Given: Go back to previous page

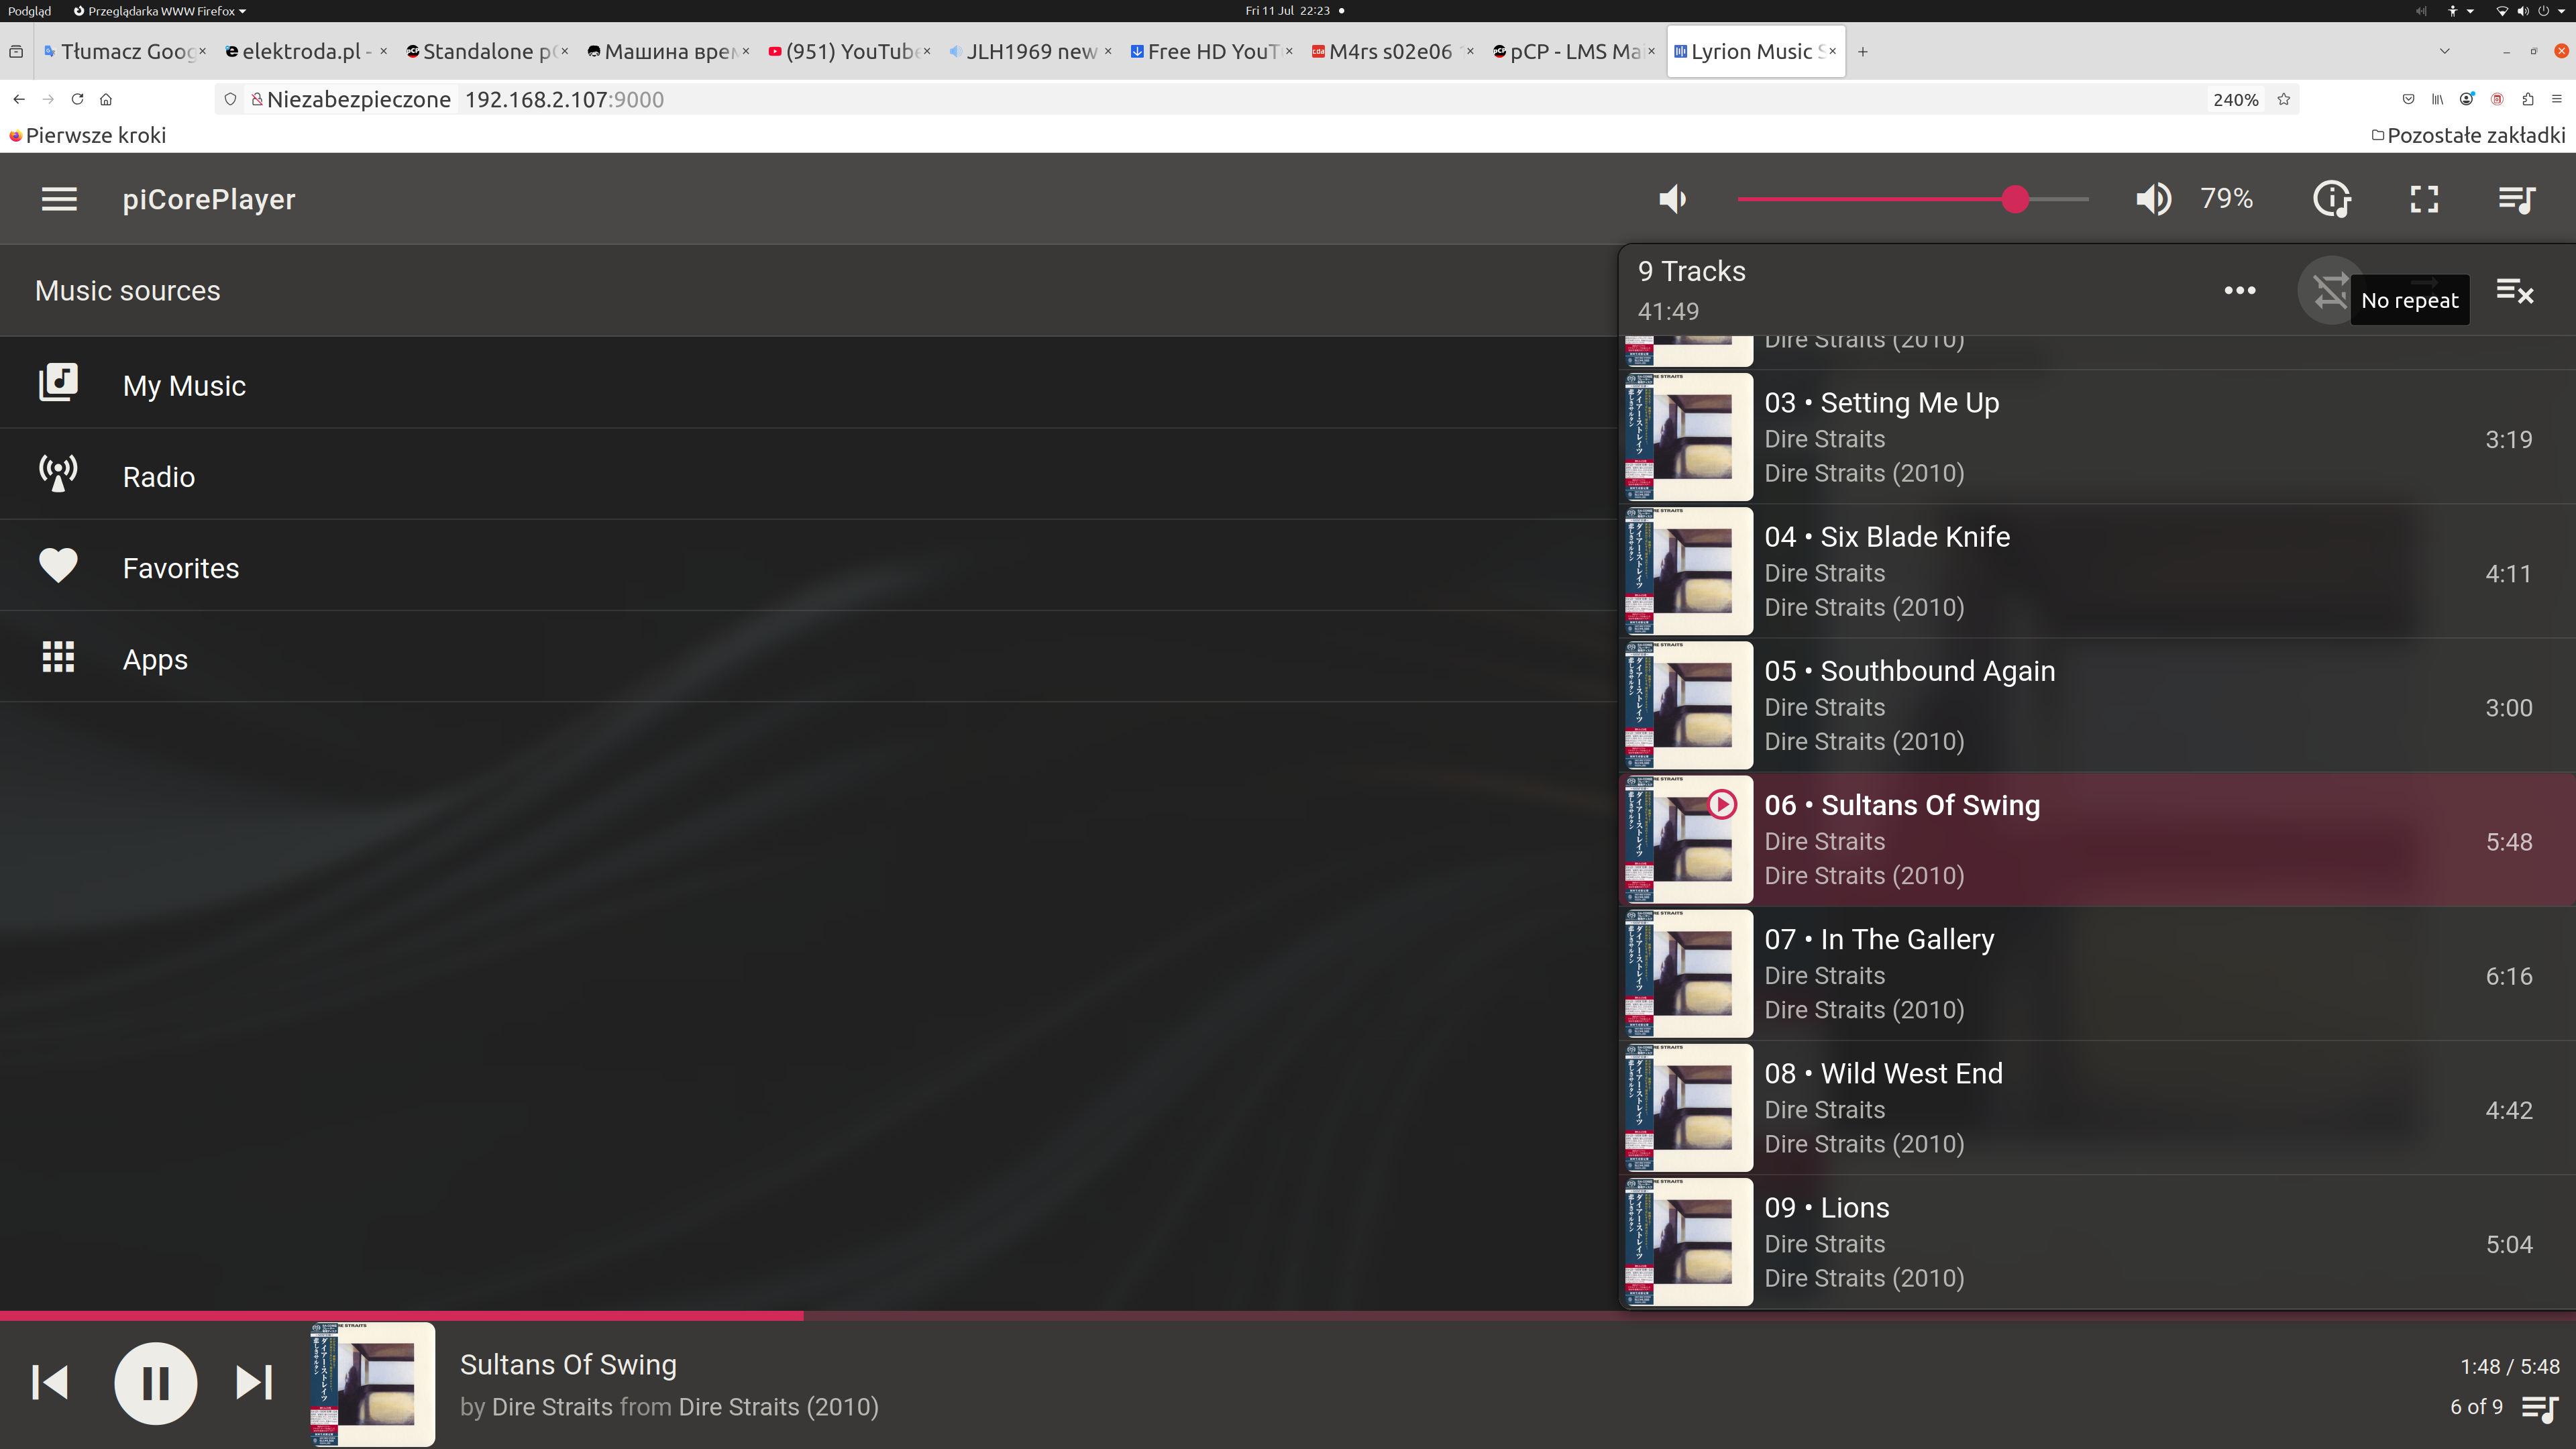Looking at the screenshot, I should tap(19, 99).
